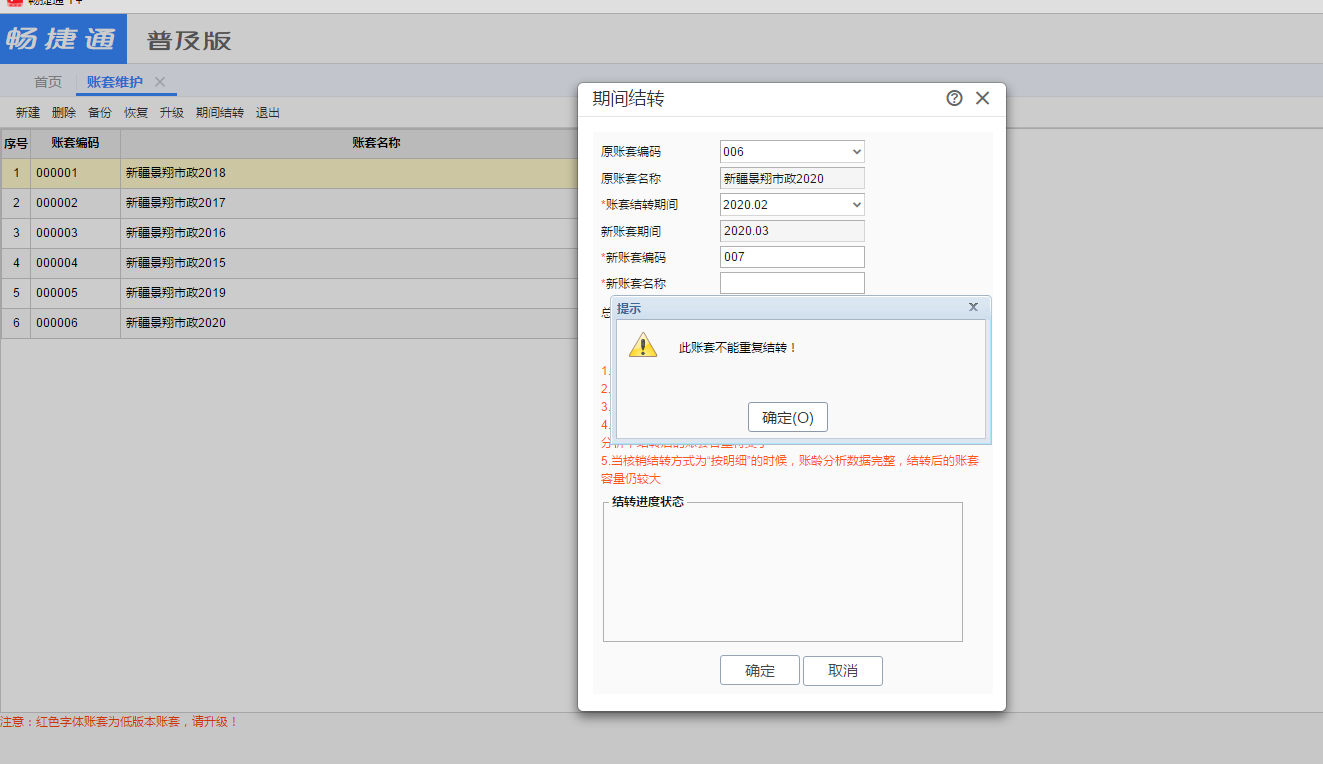
Task: Click the 畅捷通 logo
Action: [x=63, y=39]
